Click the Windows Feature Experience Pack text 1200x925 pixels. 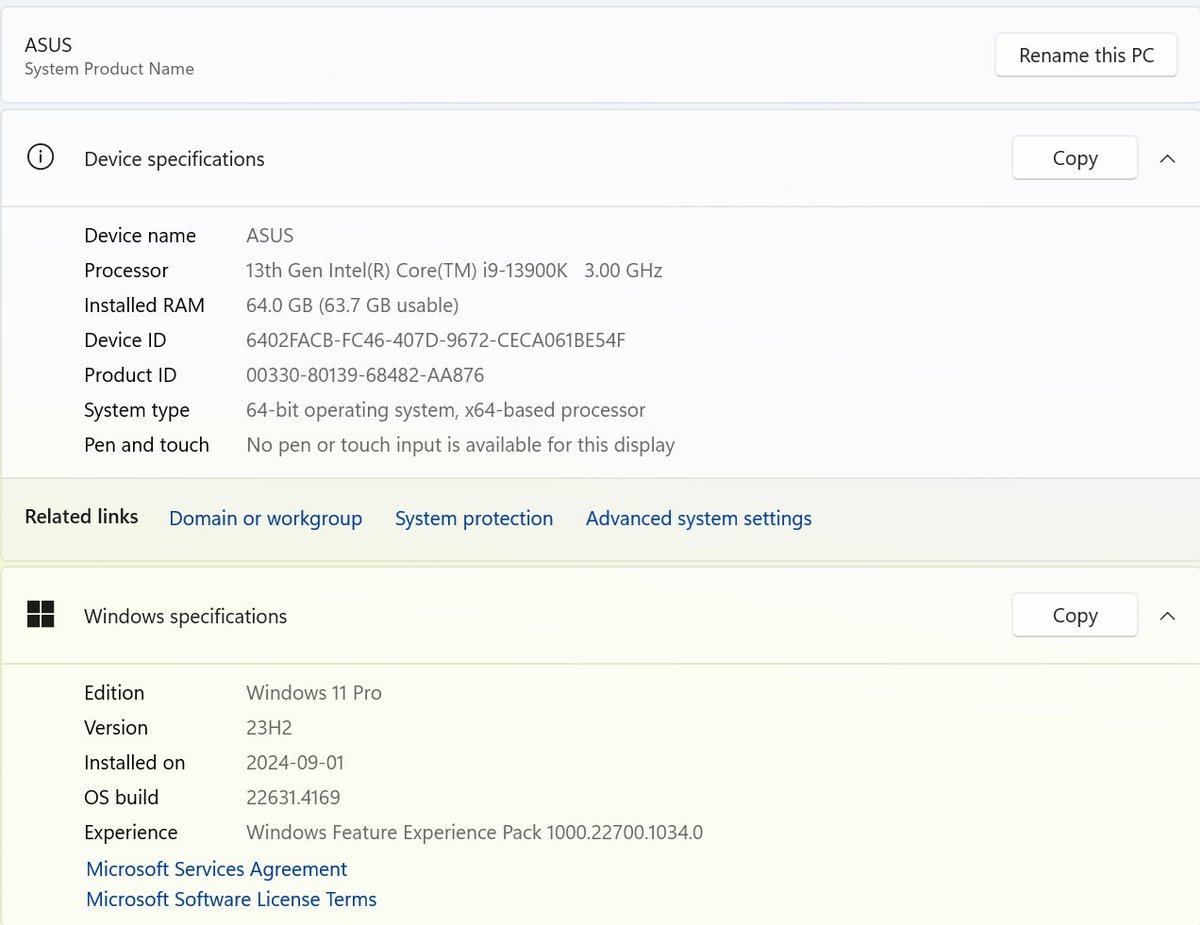475,832
